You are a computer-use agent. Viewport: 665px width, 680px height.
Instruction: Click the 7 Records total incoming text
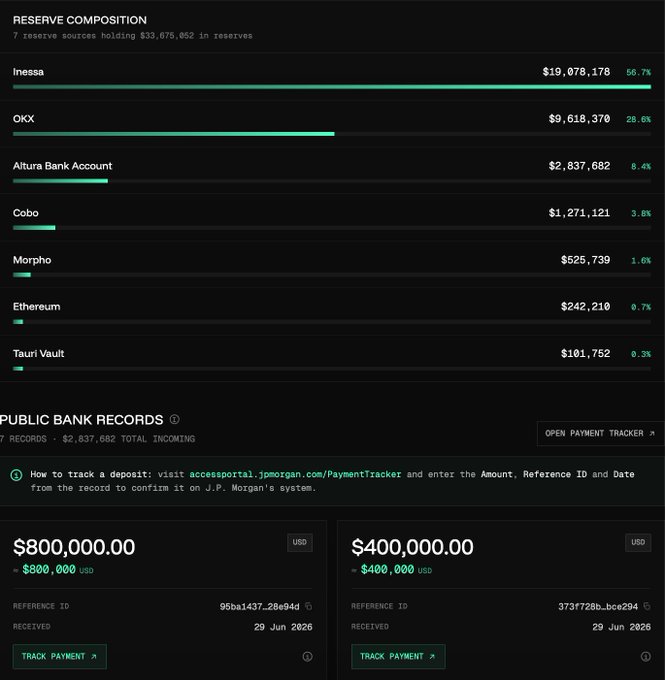point(97,439)
